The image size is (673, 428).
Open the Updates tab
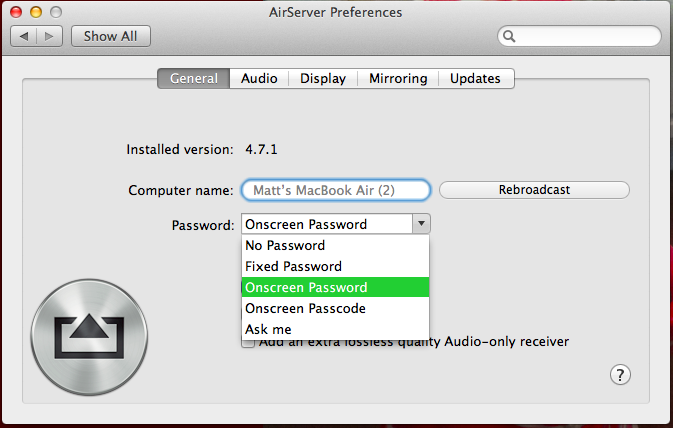pos(475,78)
